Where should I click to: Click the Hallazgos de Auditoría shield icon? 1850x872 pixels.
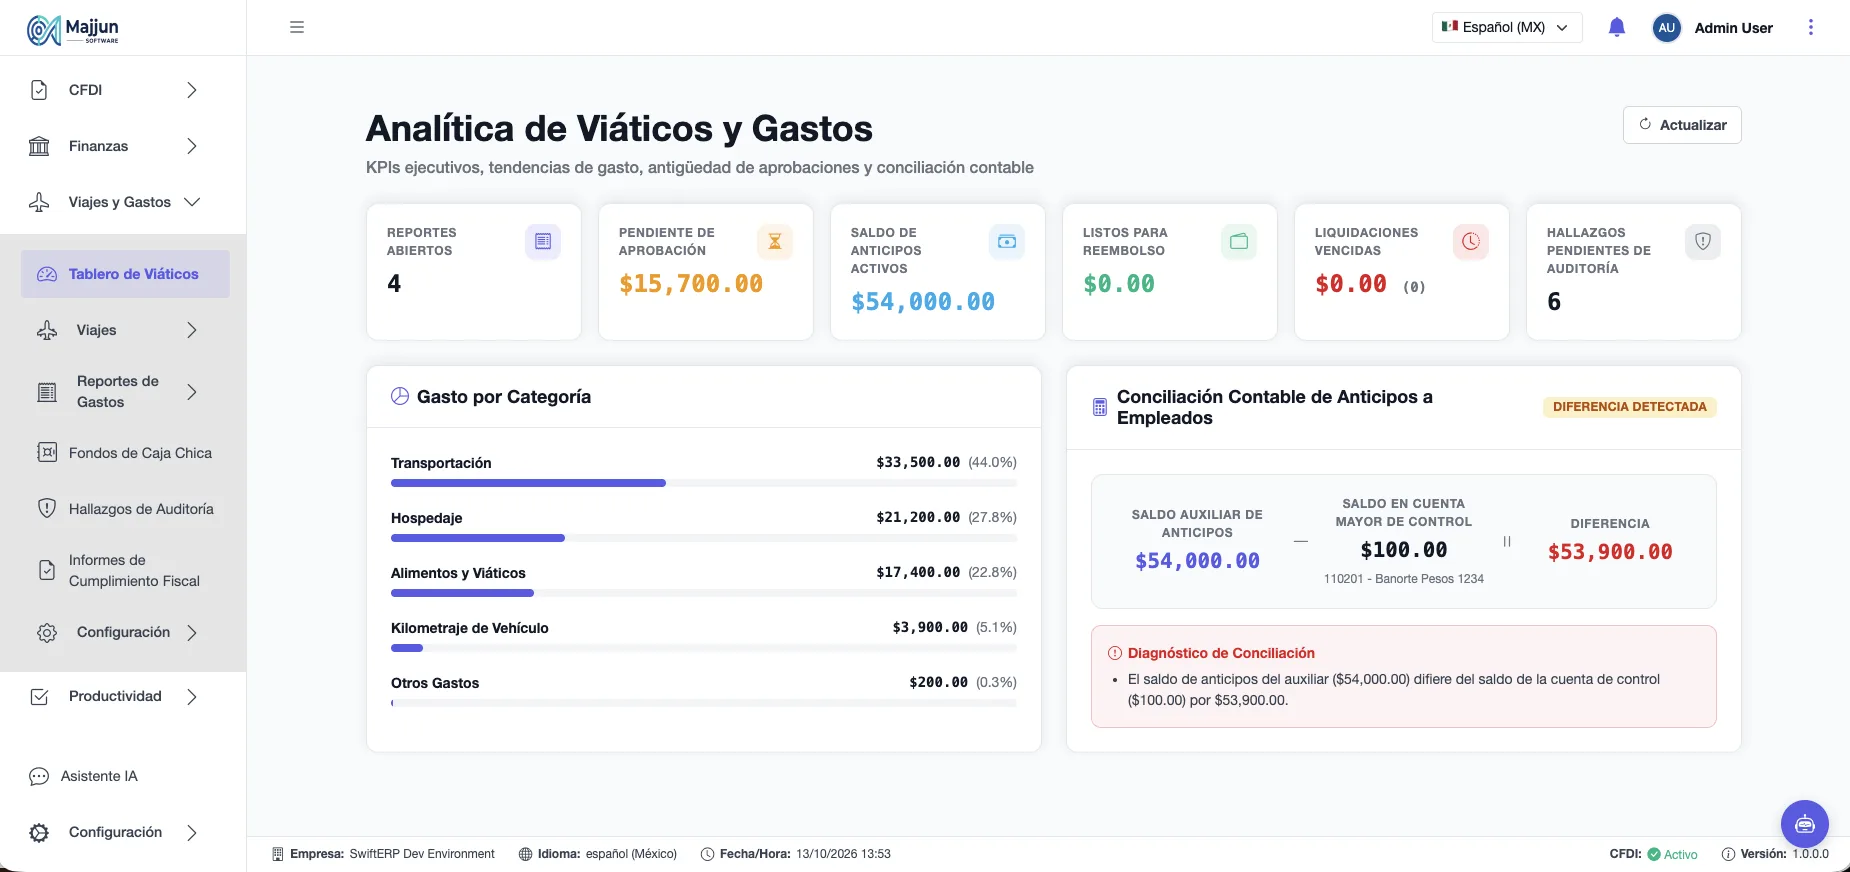click(x=47, y=509)
